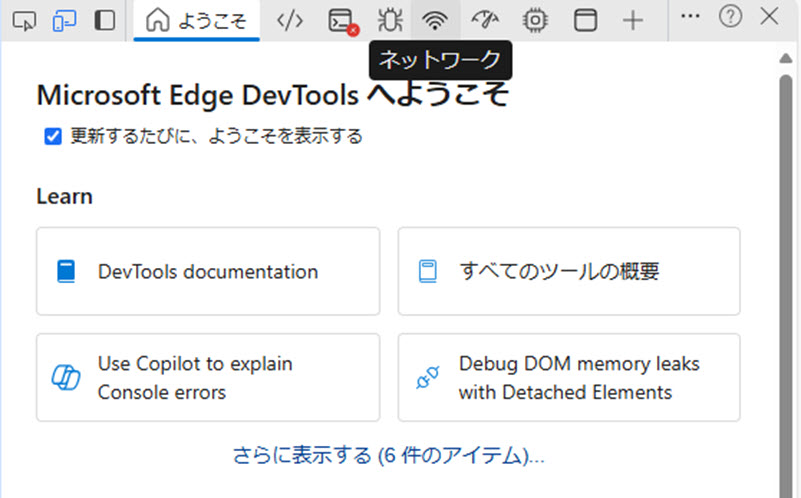
Task: Open the Elements tool (</> icon)
Action: (x=290, y=21)
